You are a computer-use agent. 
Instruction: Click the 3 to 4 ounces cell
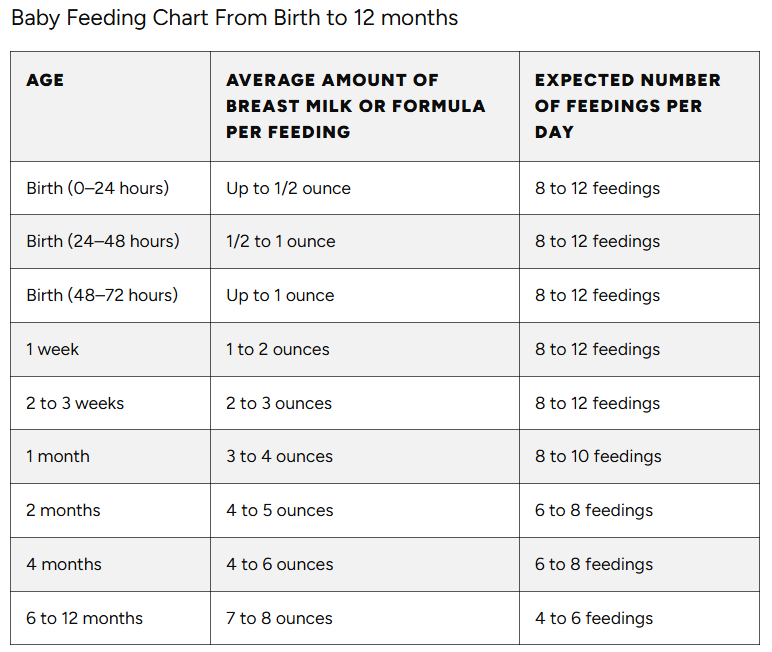coord(279,456)
